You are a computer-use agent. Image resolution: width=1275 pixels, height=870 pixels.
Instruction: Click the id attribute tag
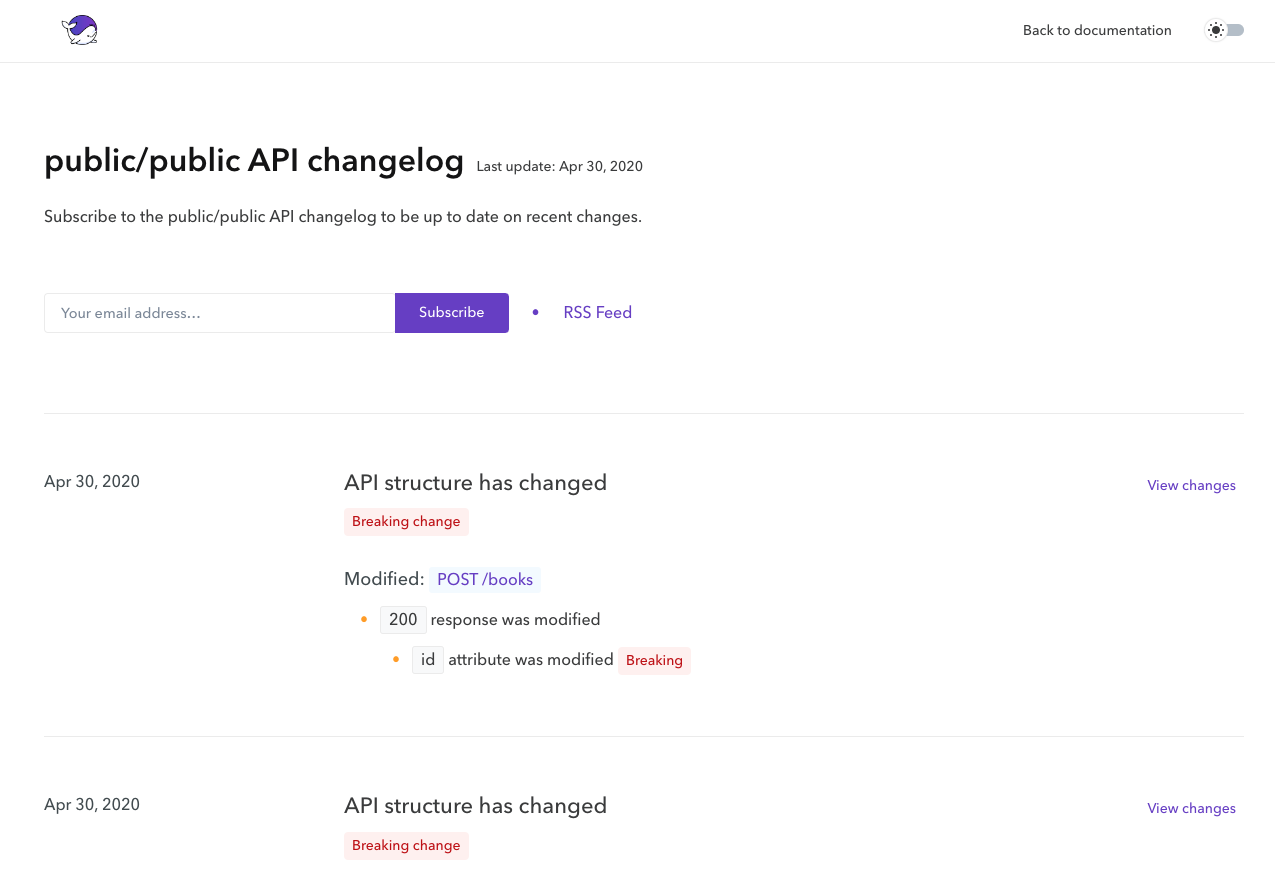pos(428,660)
